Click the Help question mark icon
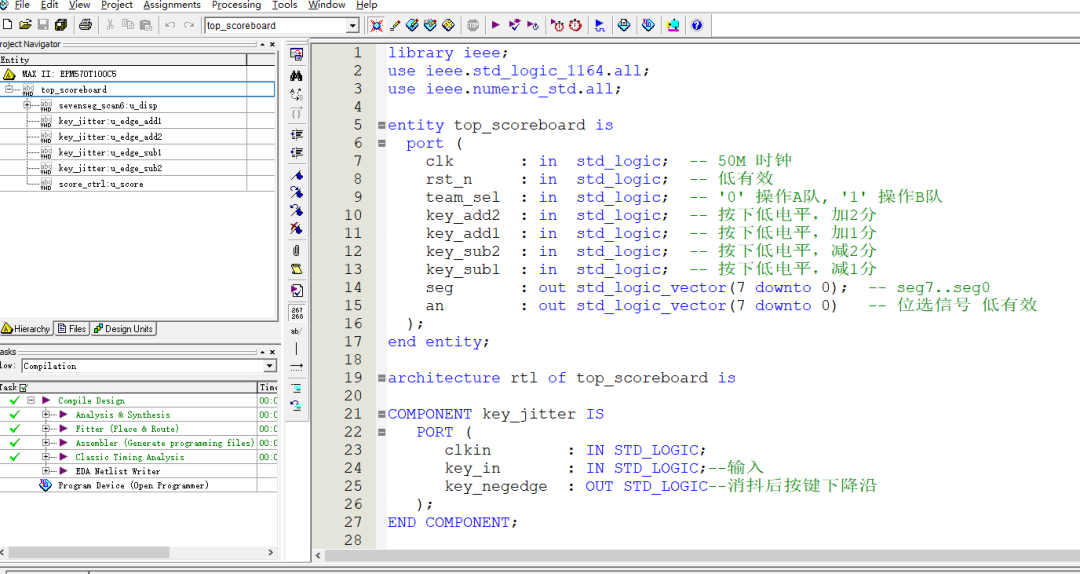The height and width of the screenshot is (574, 1080). click(696, 25)
